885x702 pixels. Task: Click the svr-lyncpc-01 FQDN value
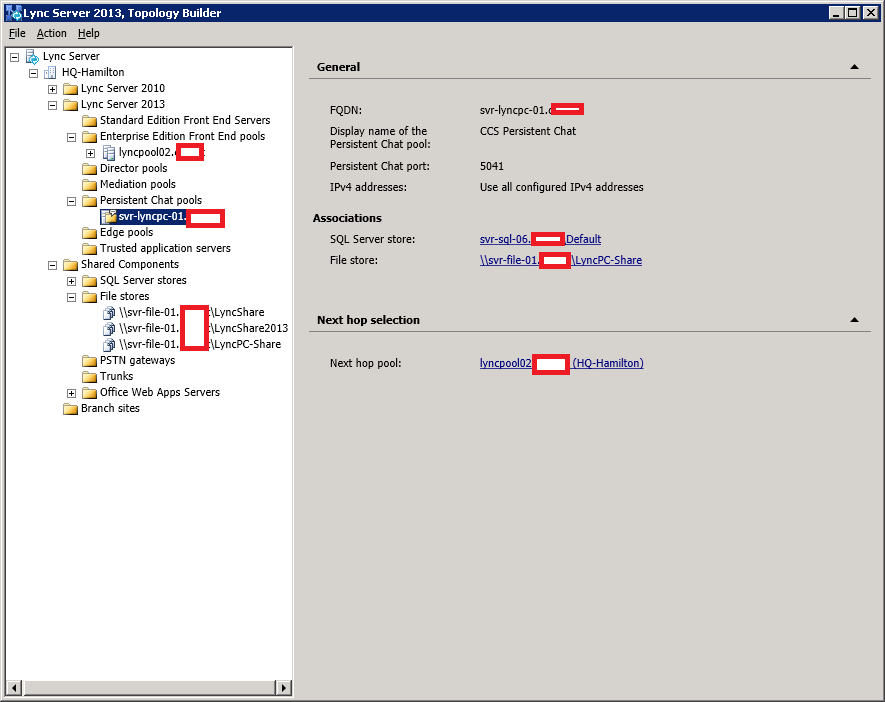[531, 110]
